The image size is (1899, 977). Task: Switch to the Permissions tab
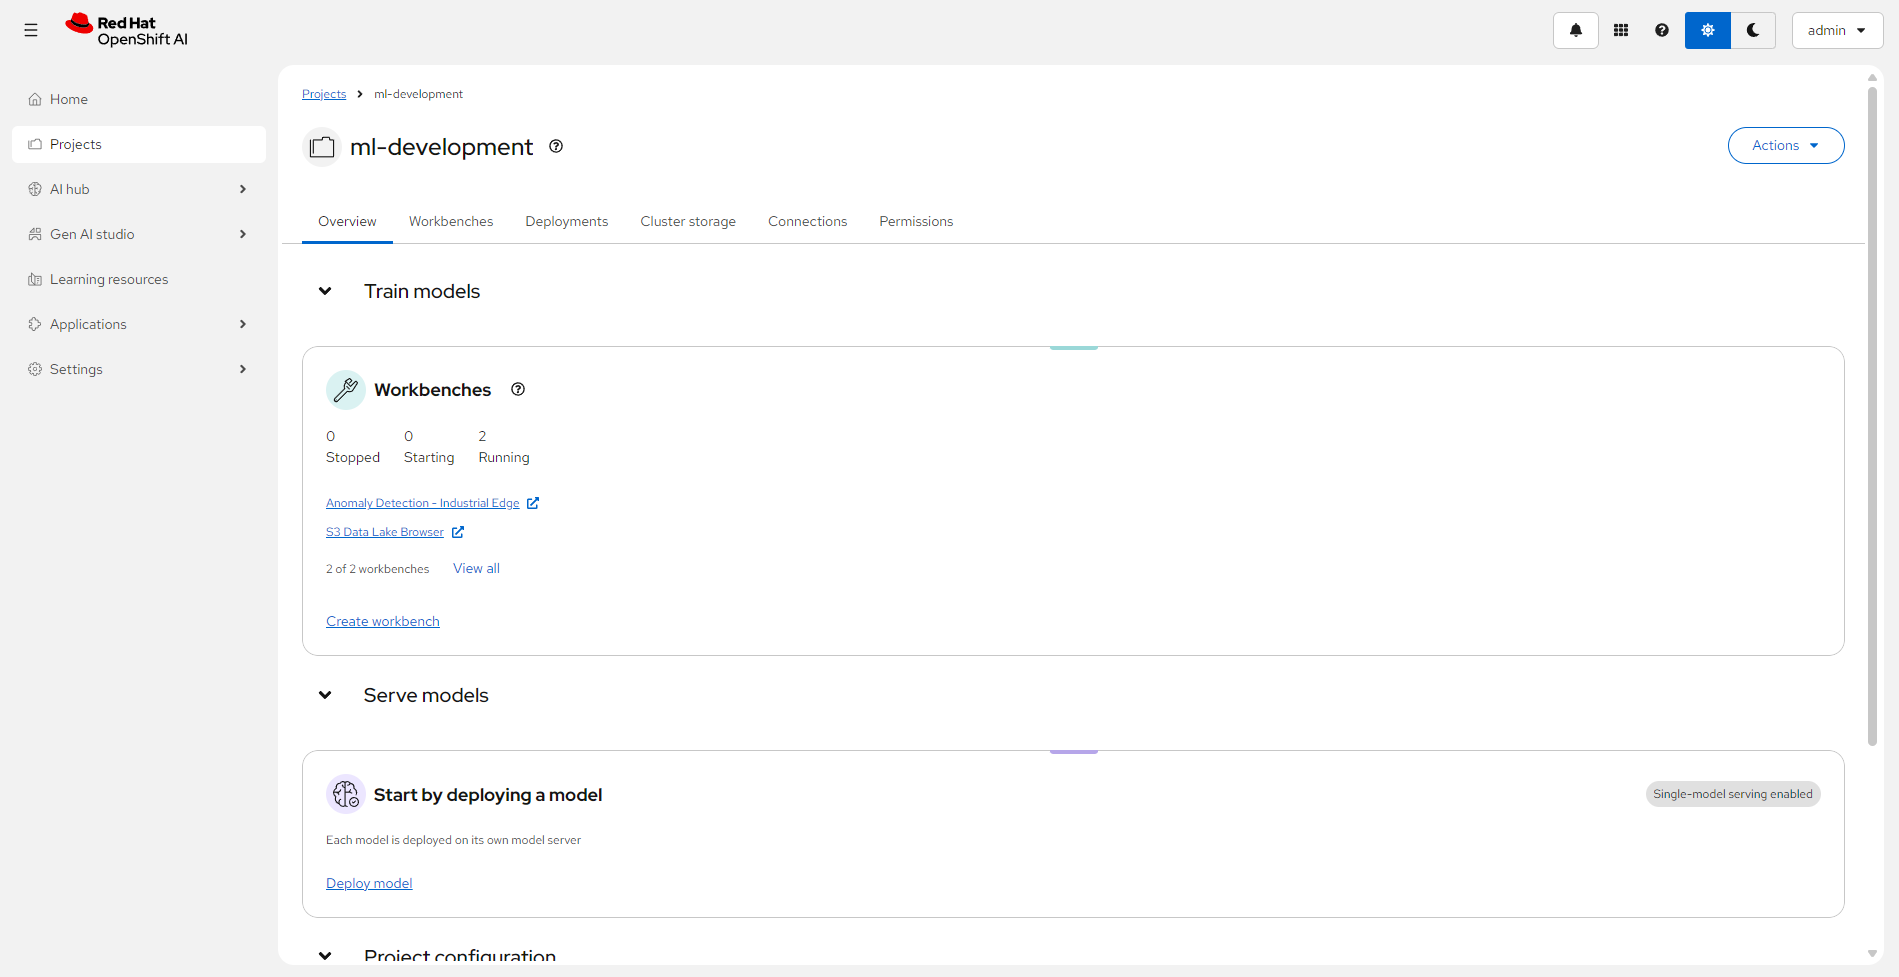[916, 221]
